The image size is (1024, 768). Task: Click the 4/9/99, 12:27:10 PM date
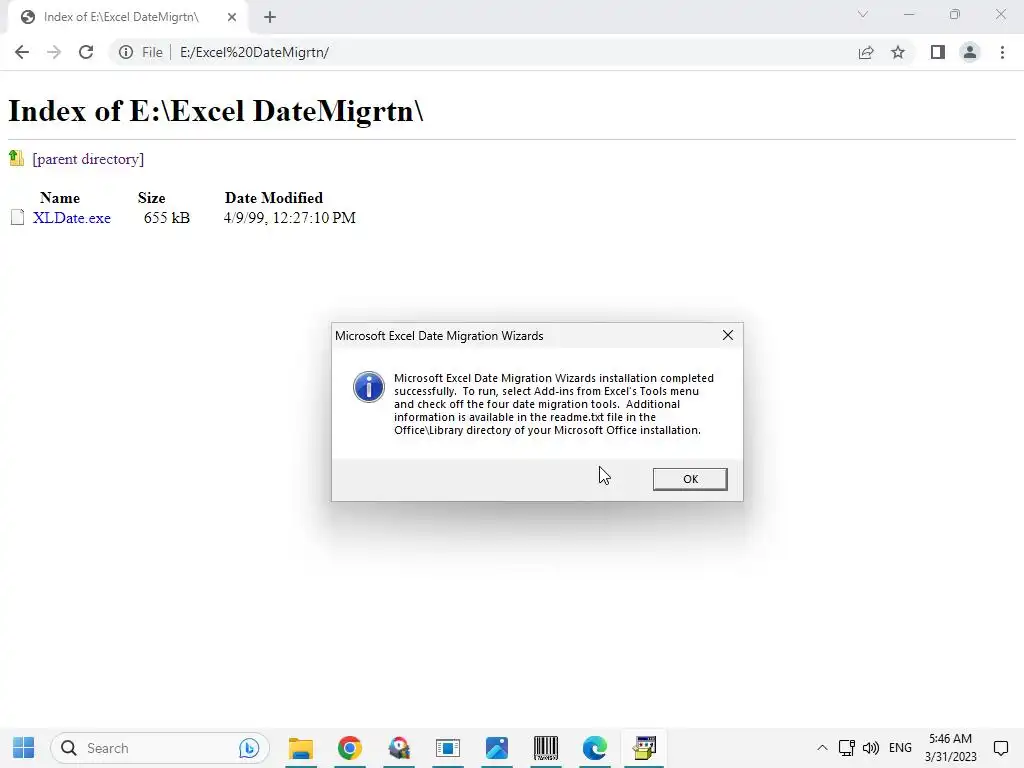[289, 217]
